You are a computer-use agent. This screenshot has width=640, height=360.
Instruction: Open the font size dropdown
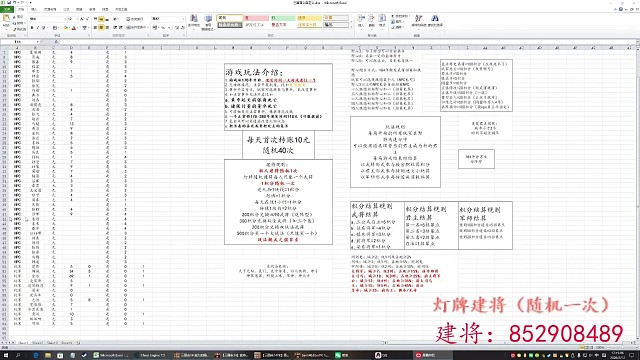pyautogui.click(x=77, y=19)
